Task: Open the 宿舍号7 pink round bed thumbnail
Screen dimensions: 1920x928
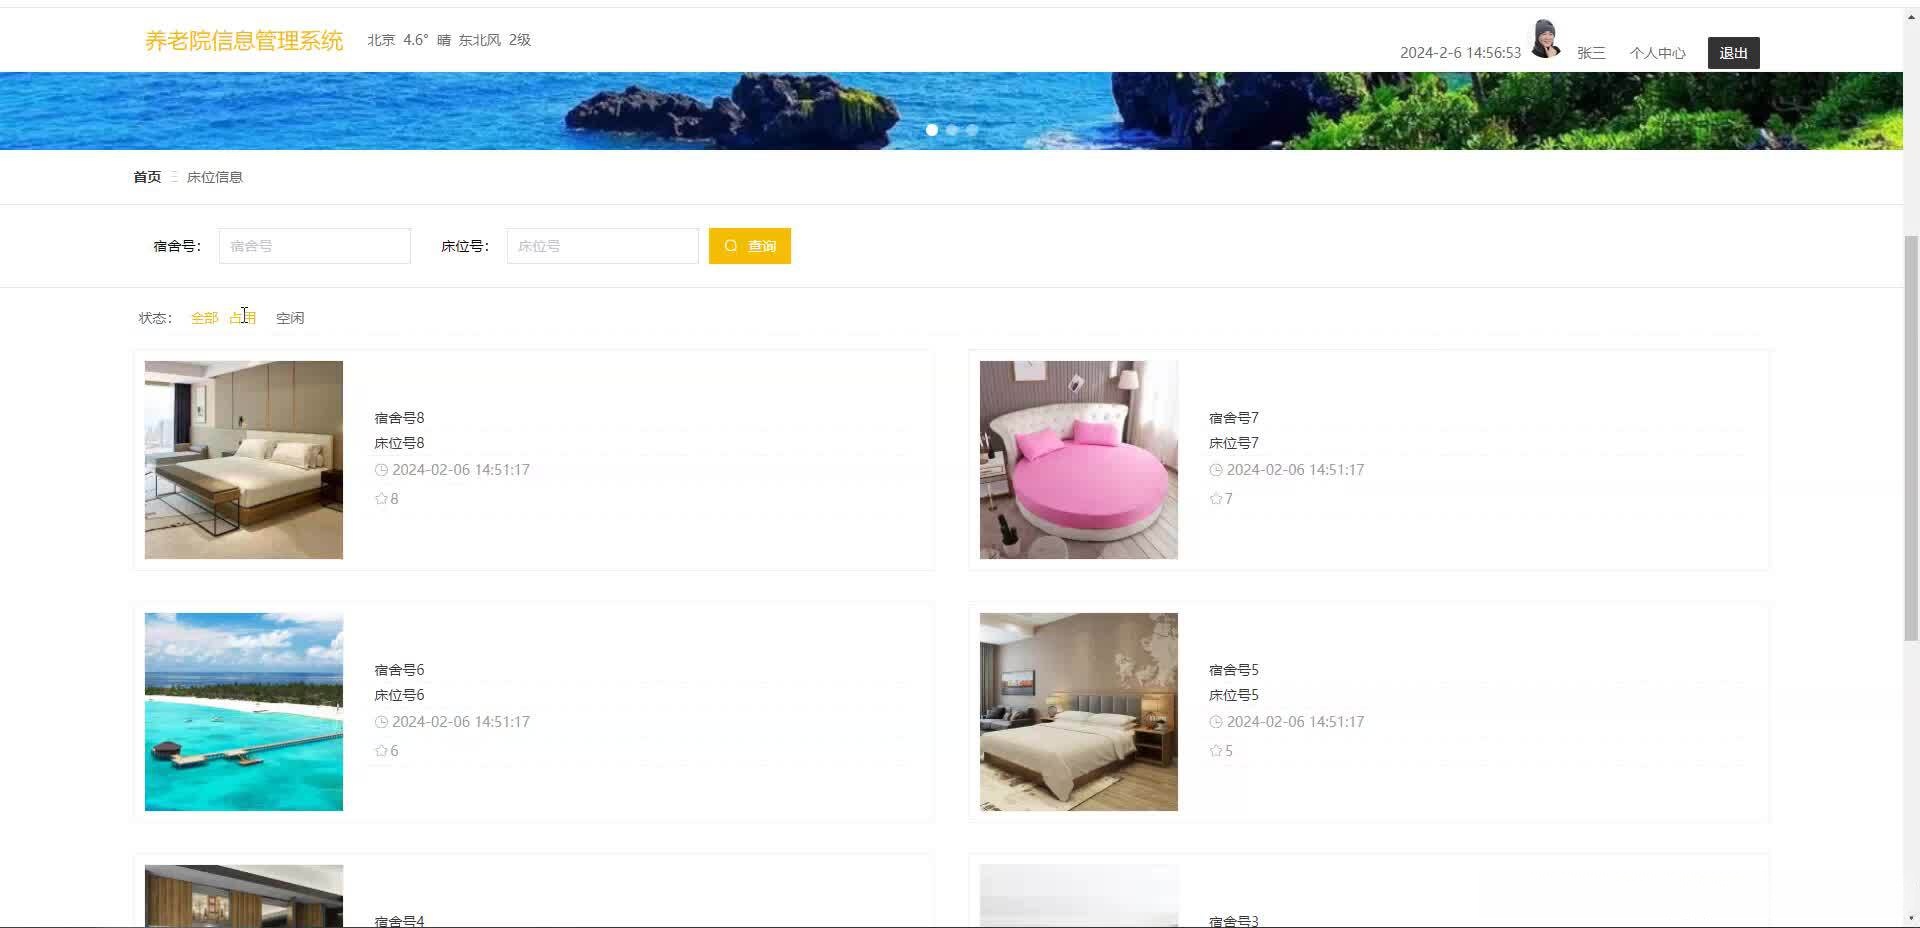Action: point(1079,460)
